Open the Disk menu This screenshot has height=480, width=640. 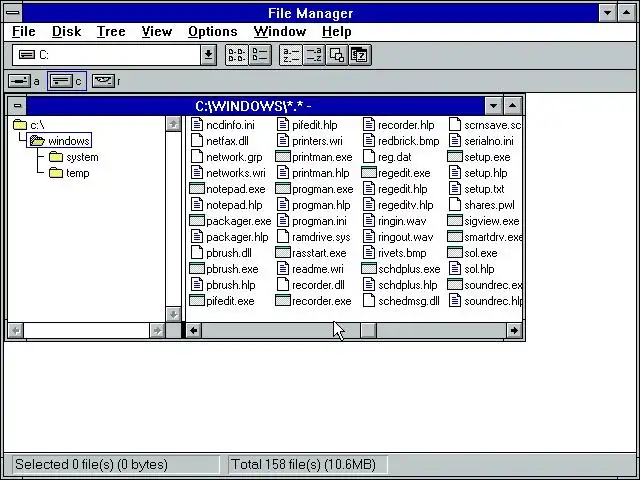coord(67,31)
